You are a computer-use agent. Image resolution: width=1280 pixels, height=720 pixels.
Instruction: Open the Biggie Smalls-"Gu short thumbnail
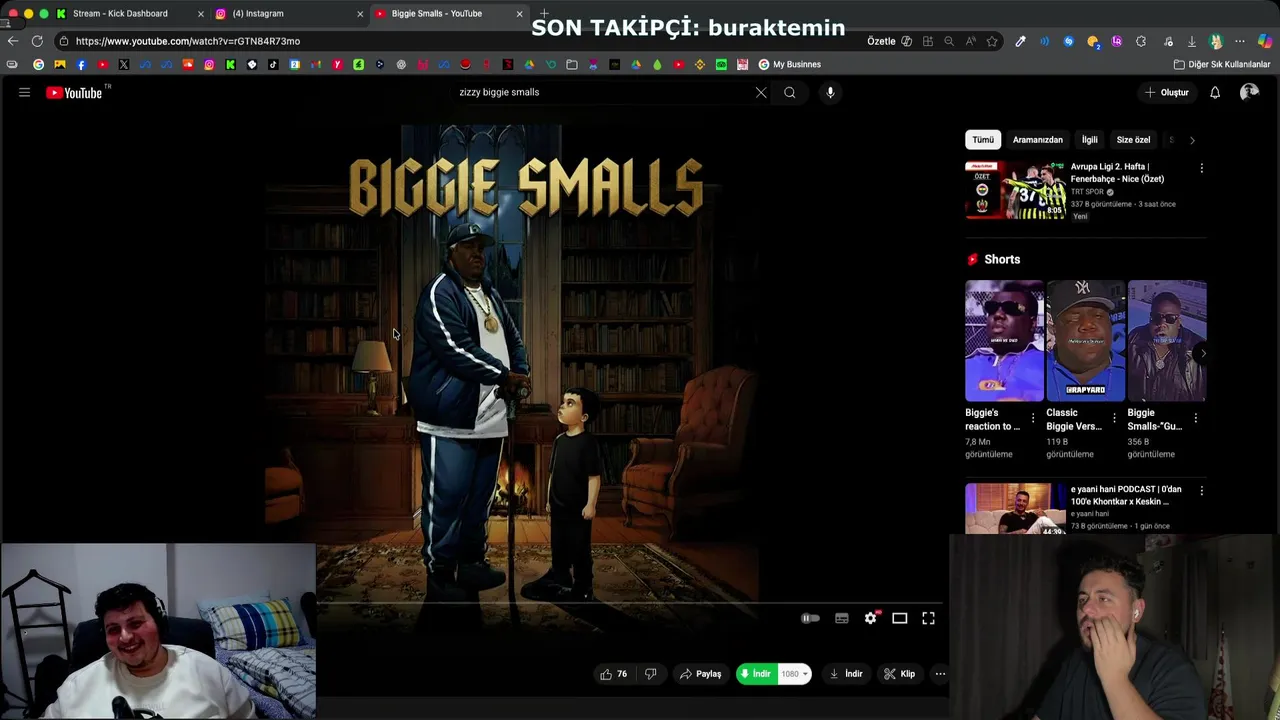click(1167, 340)
